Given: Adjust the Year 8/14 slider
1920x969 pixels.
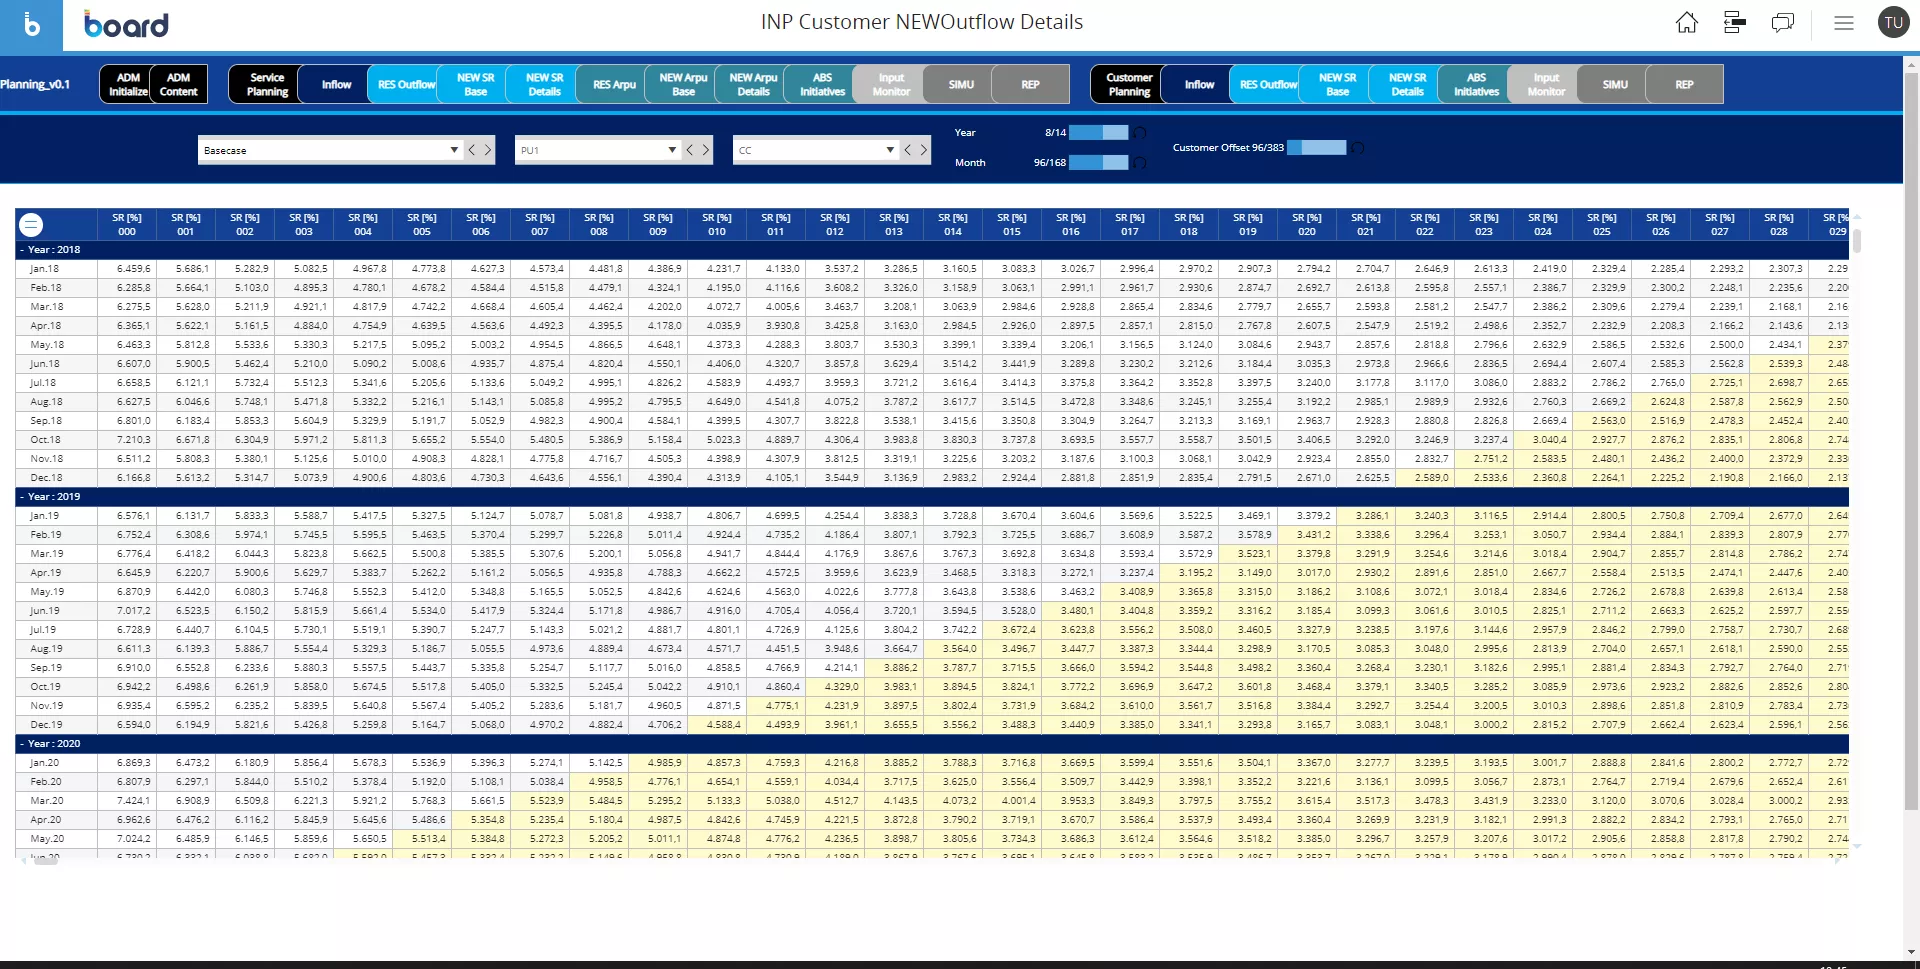Looking at the screenshot, I should click(x=1098, y=132).
